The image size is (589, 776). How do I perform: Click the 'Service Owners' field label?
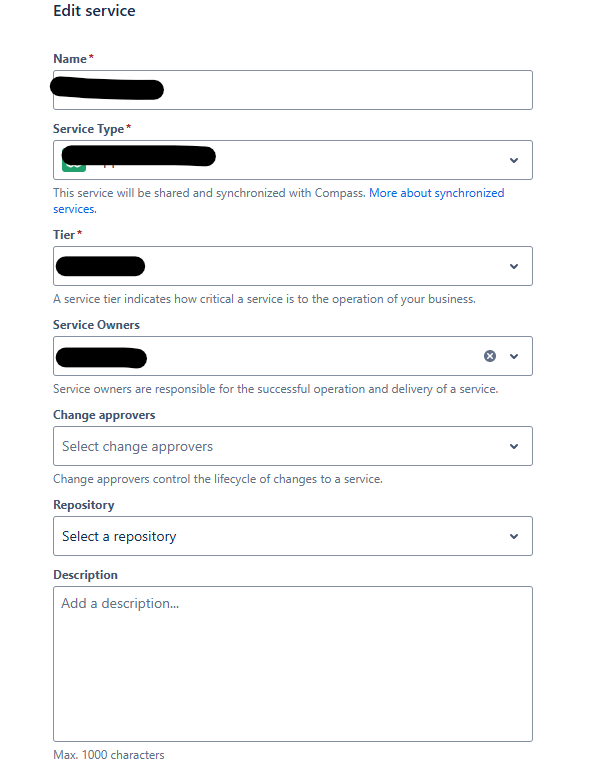(96, 325)
